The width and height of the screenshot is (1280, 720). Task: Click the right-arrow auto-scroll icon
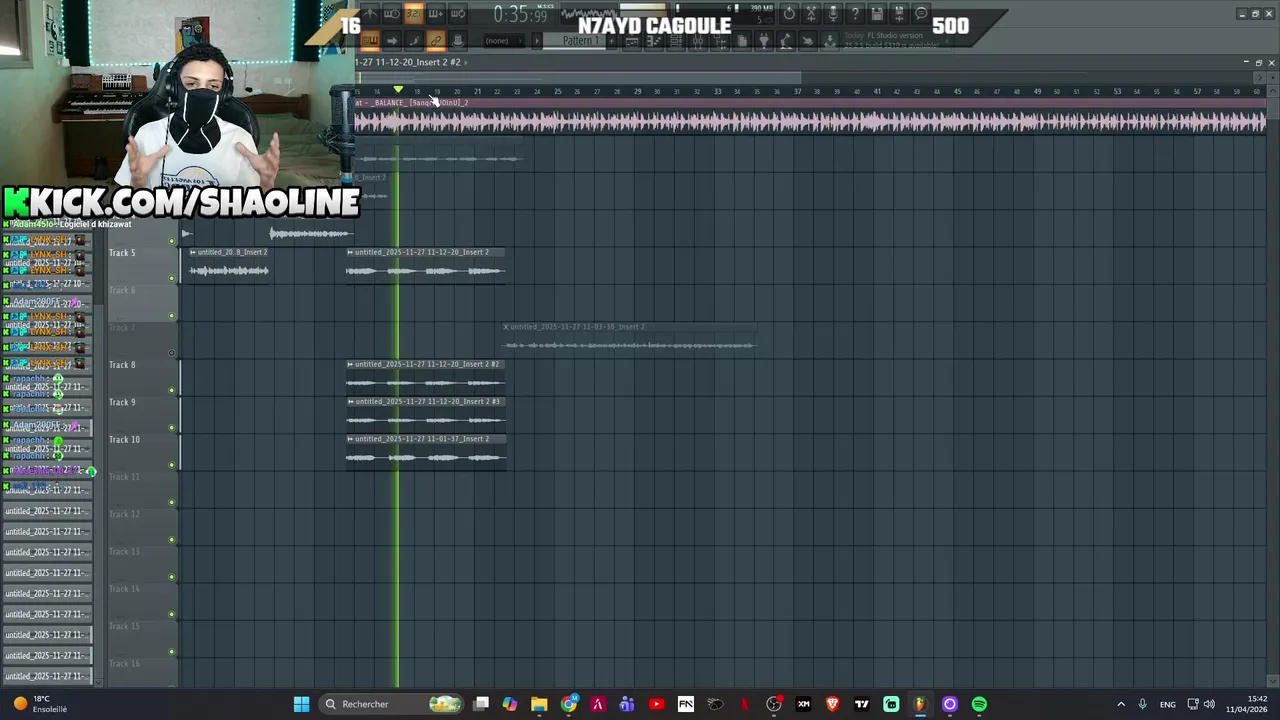tap(392, 41)
